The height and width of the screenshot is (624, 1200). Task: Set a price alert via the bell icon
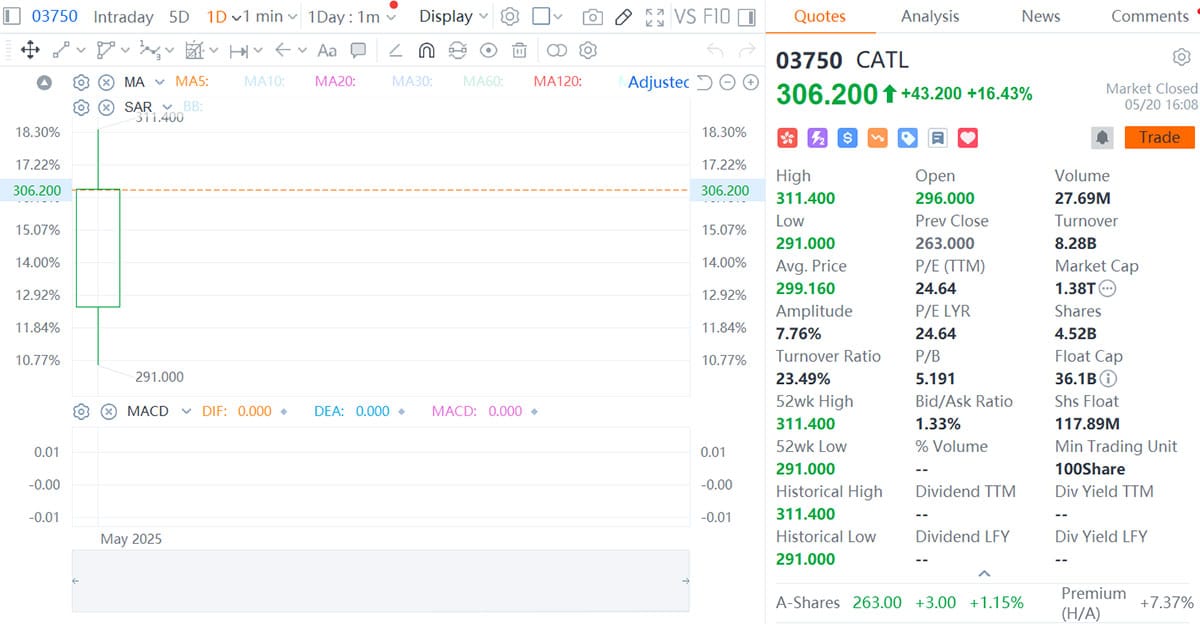point(1102,138)
